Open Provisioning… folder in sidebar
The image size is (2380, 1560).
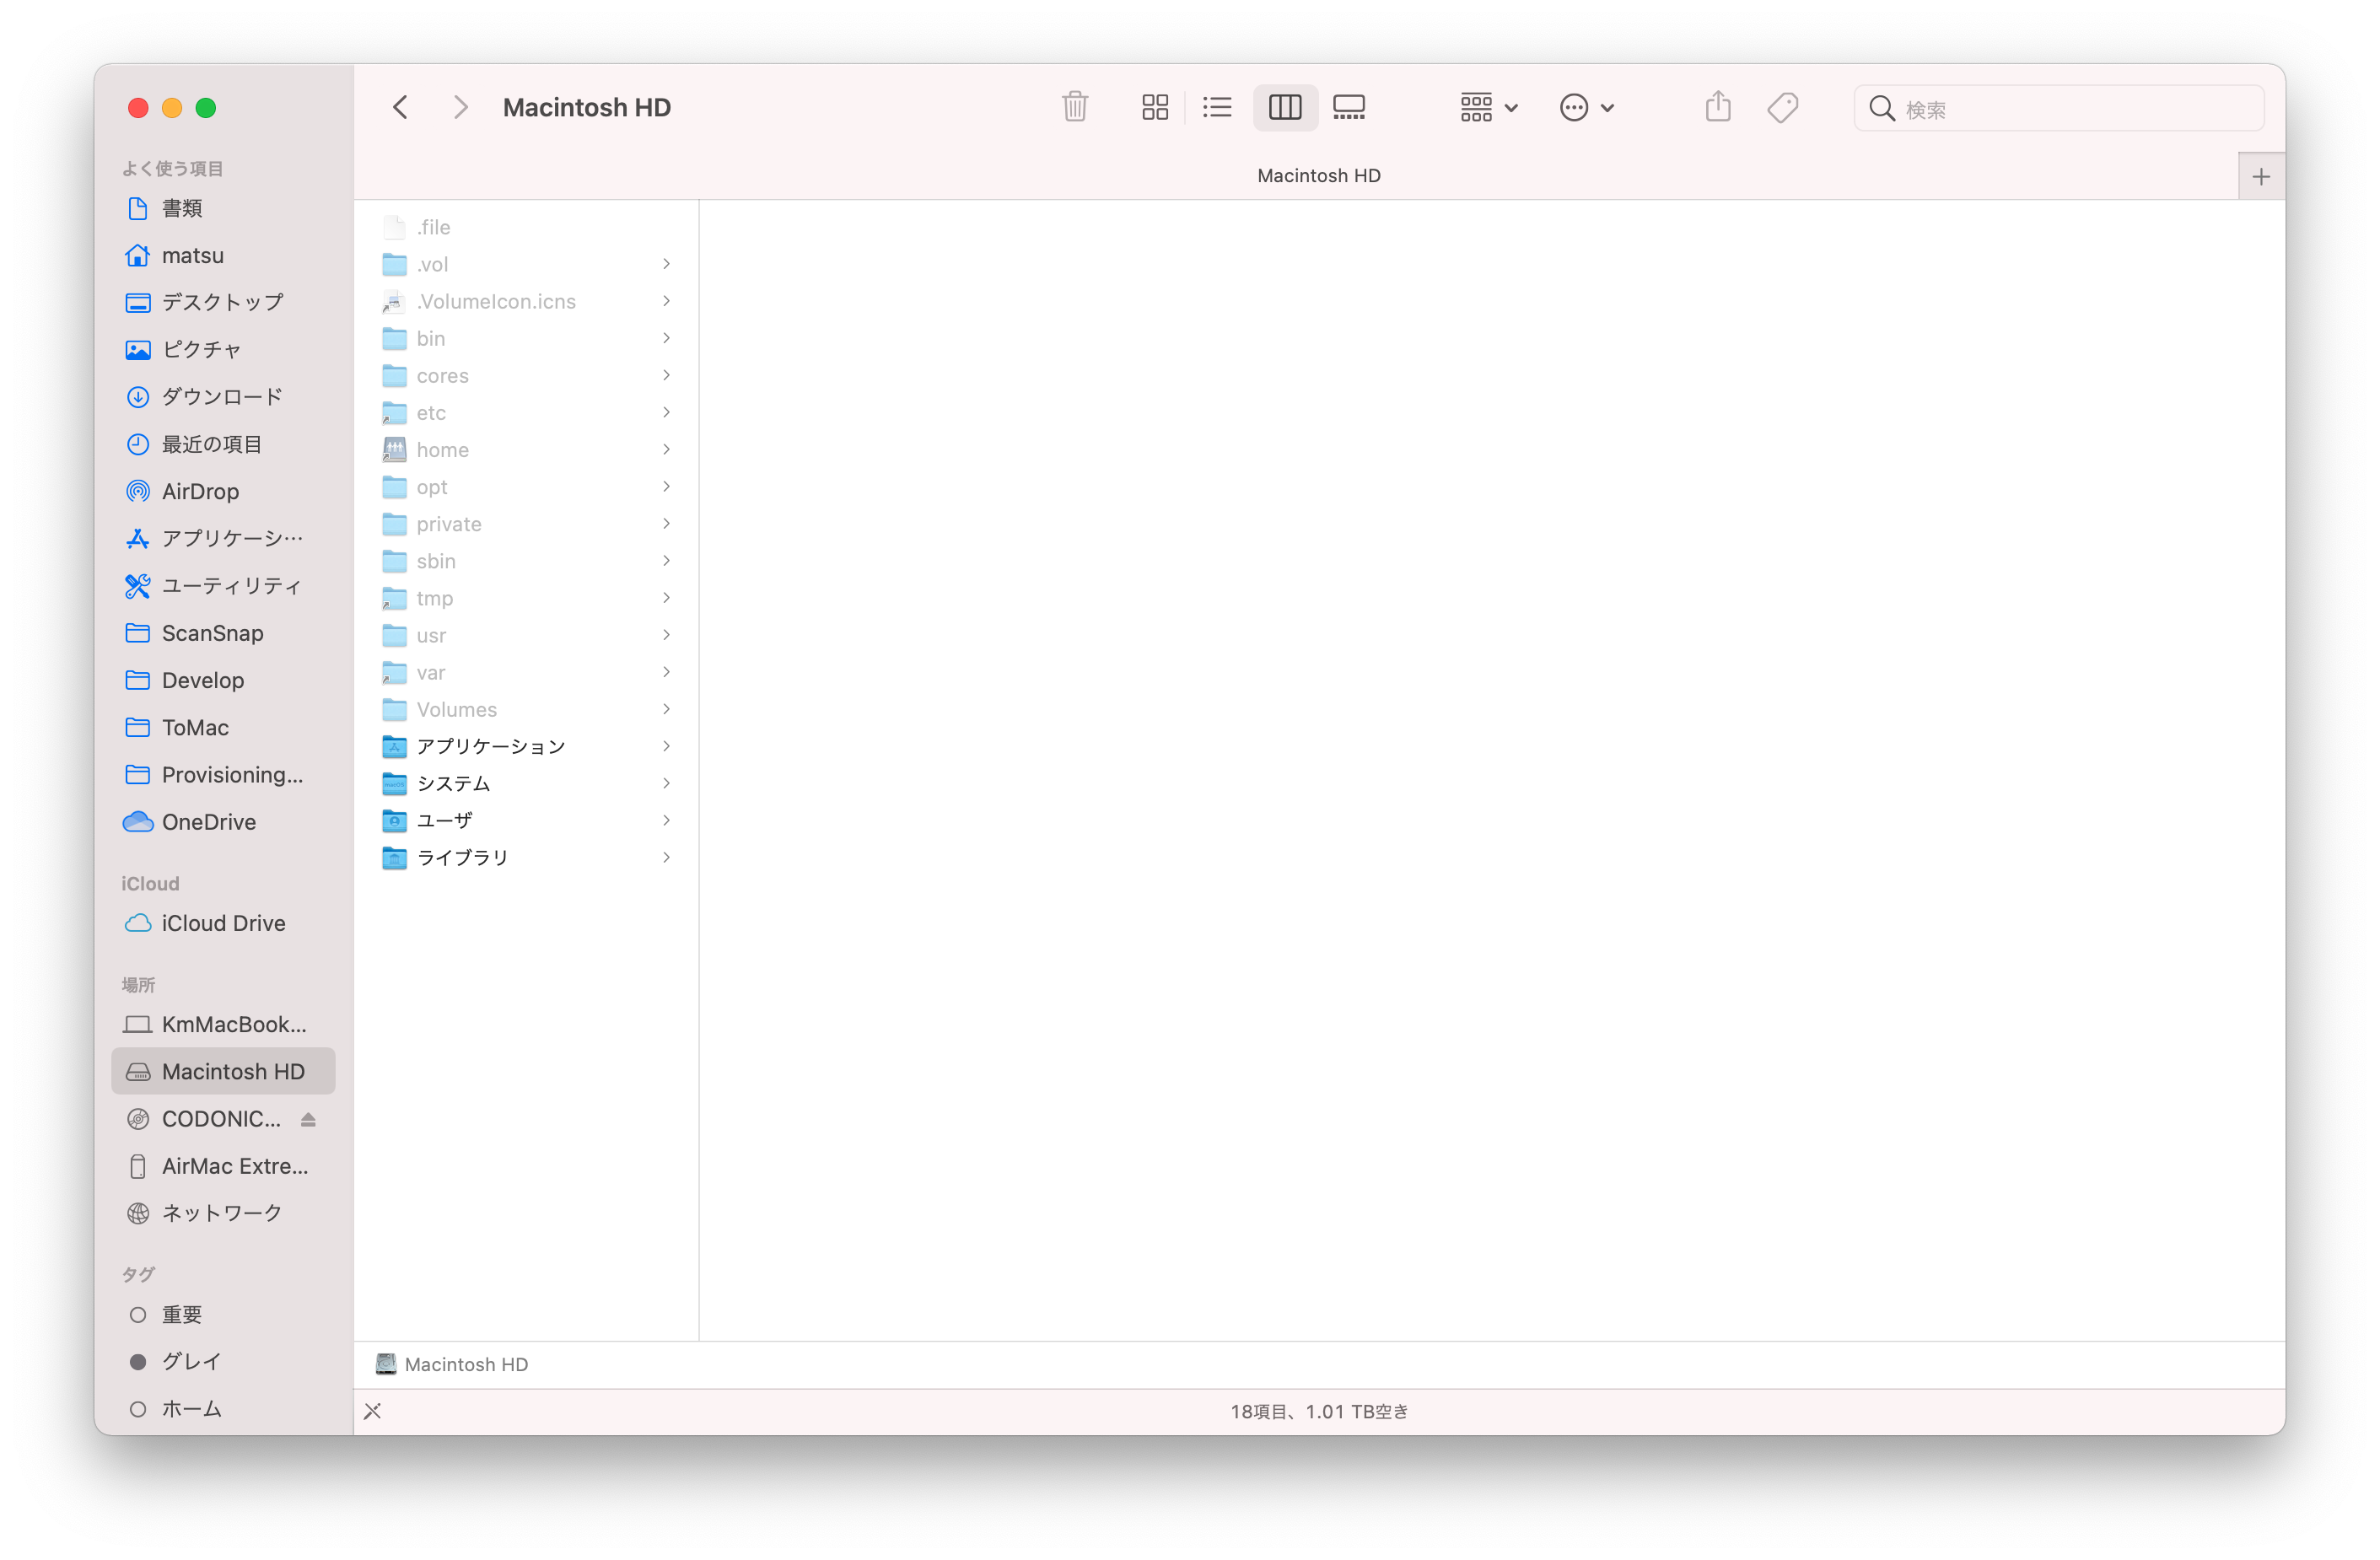click(x=223, y=775)
